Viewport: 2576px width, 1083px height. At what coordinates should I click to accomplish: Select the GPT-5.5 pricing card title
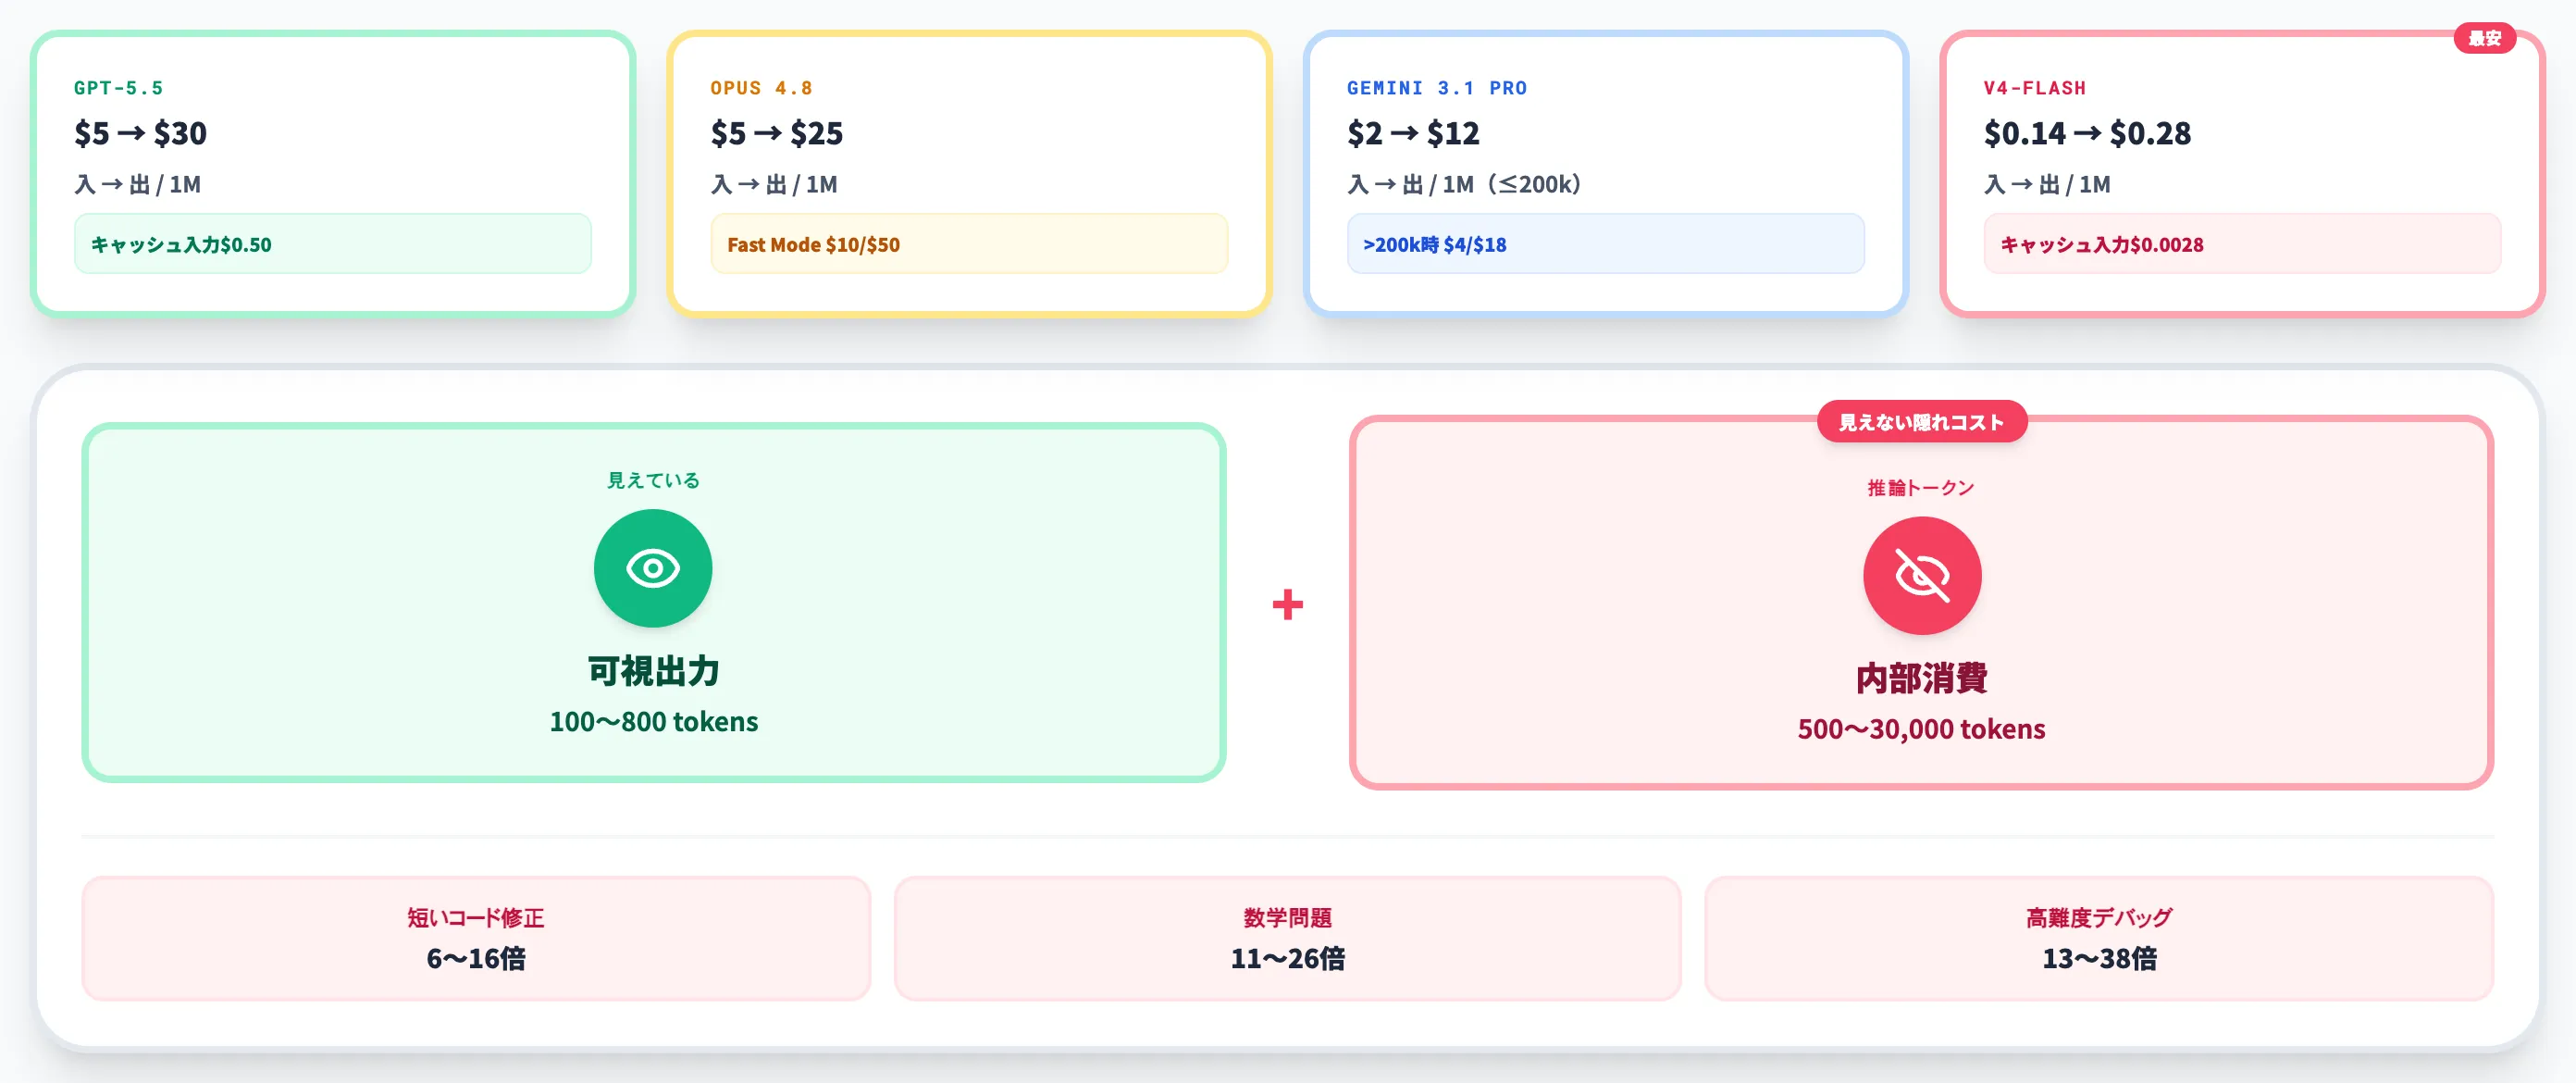point(118,88)
